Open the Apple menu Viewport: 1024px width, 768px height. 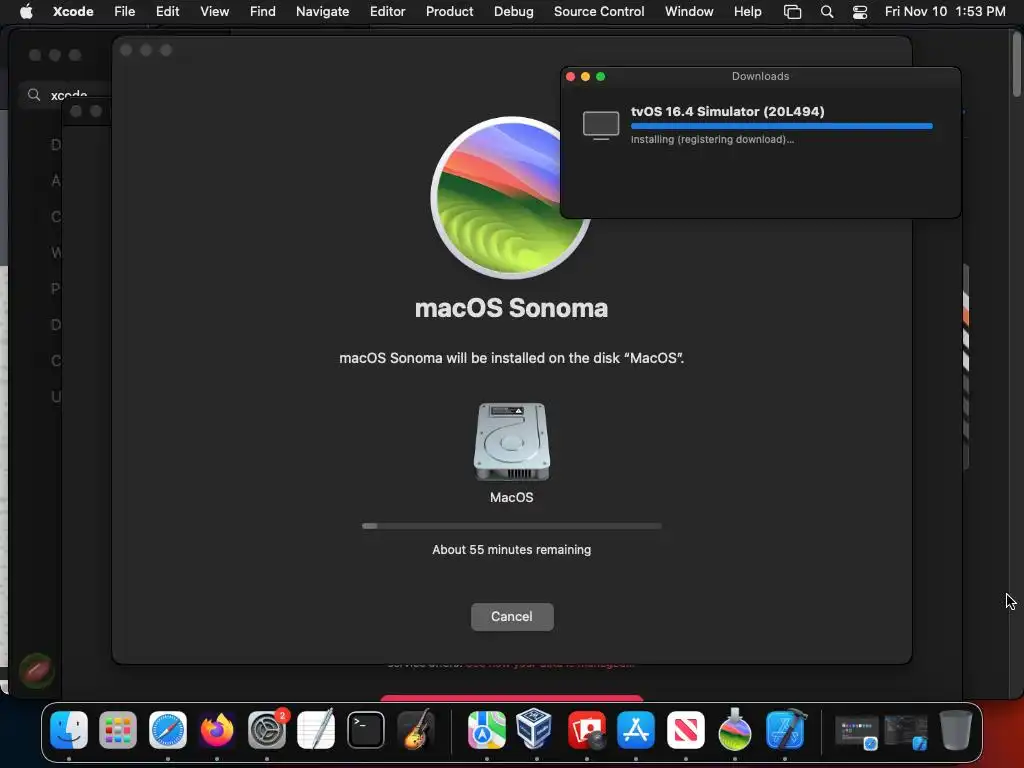26,11
